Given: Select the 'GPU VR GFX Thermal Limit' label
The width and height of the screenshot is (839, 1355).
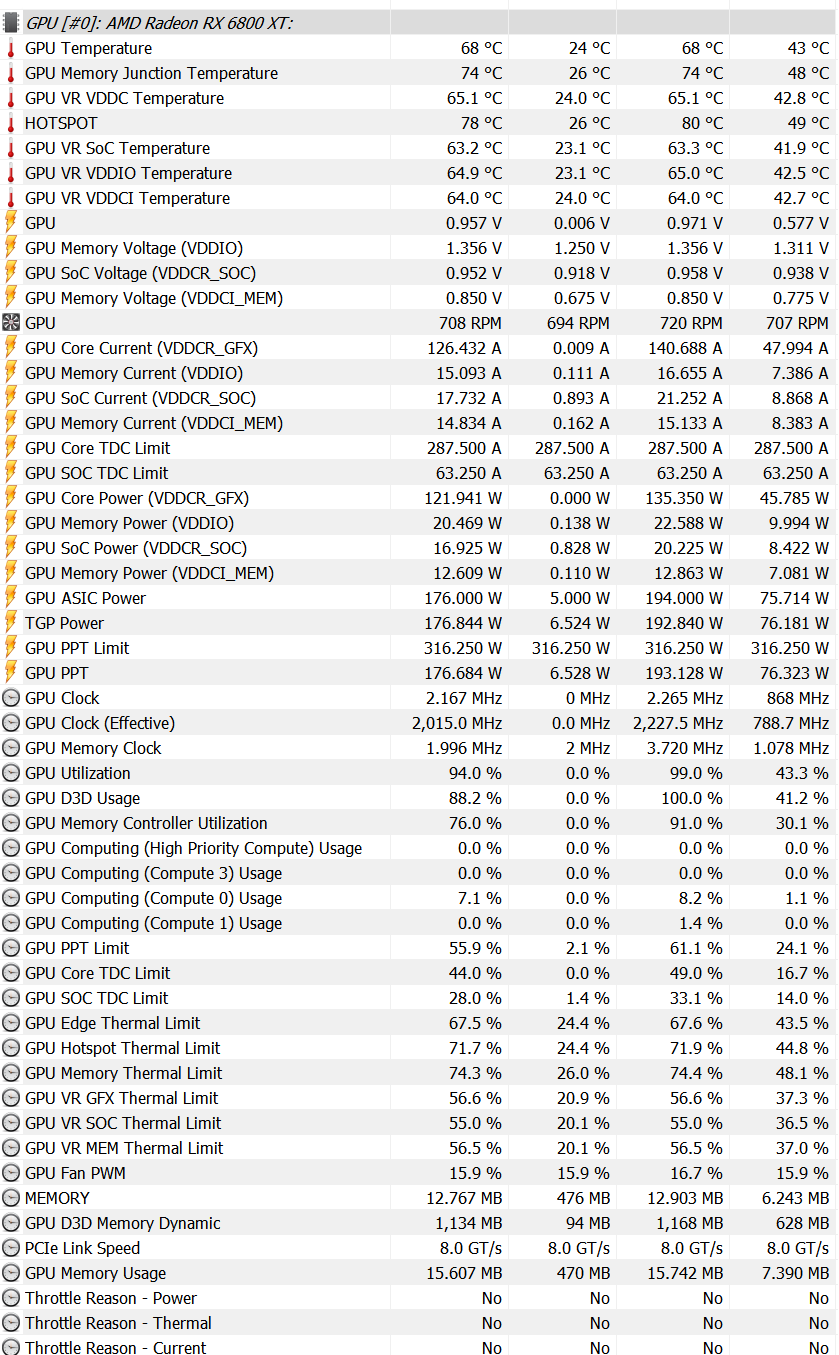Looking at the screenshot, I should (x=122, y=1098).
